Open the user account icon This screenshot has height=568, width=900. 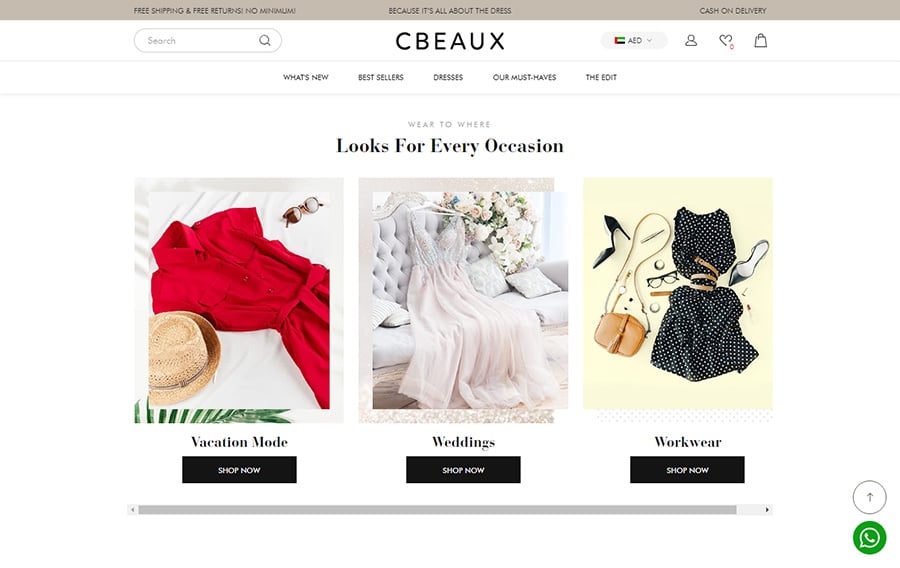pos(691,40)
